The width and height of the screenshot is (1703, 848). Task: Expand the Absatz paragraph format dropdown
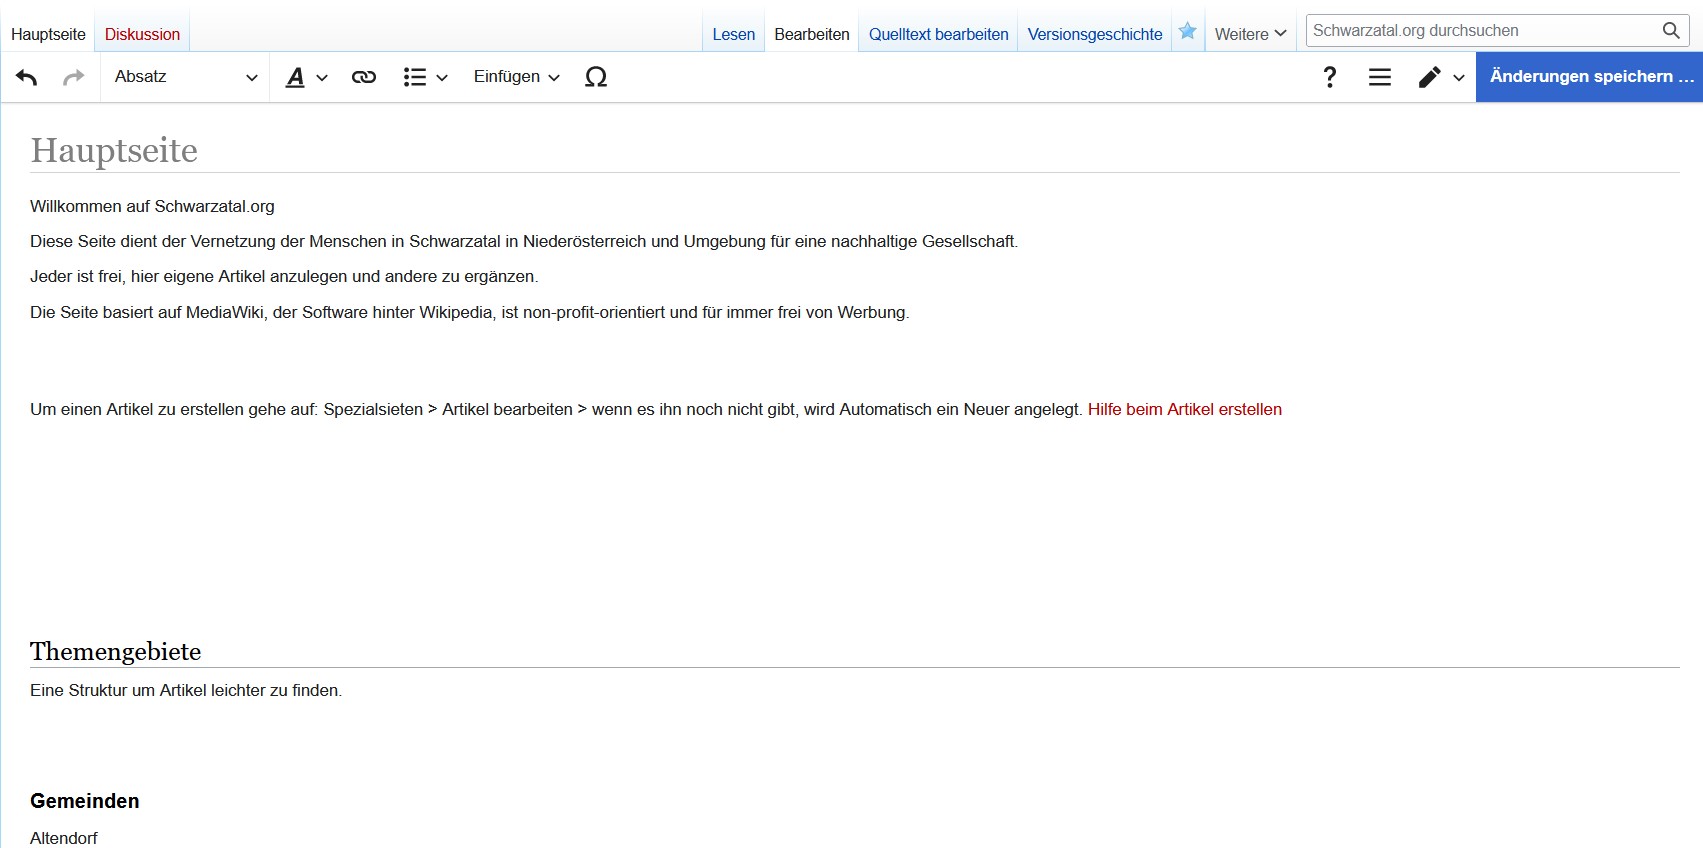pyautogui.click(x=185, y=77)
